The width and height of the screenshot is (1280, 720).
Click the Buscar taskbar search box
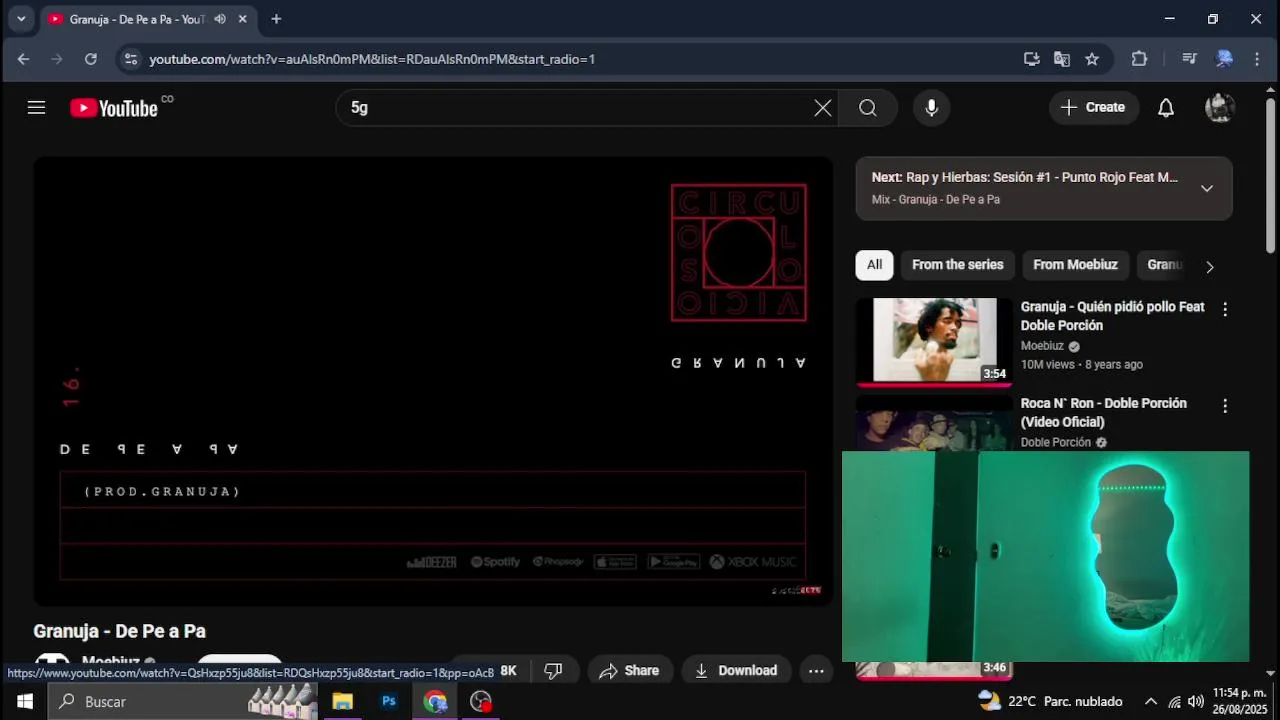point(182,701)
